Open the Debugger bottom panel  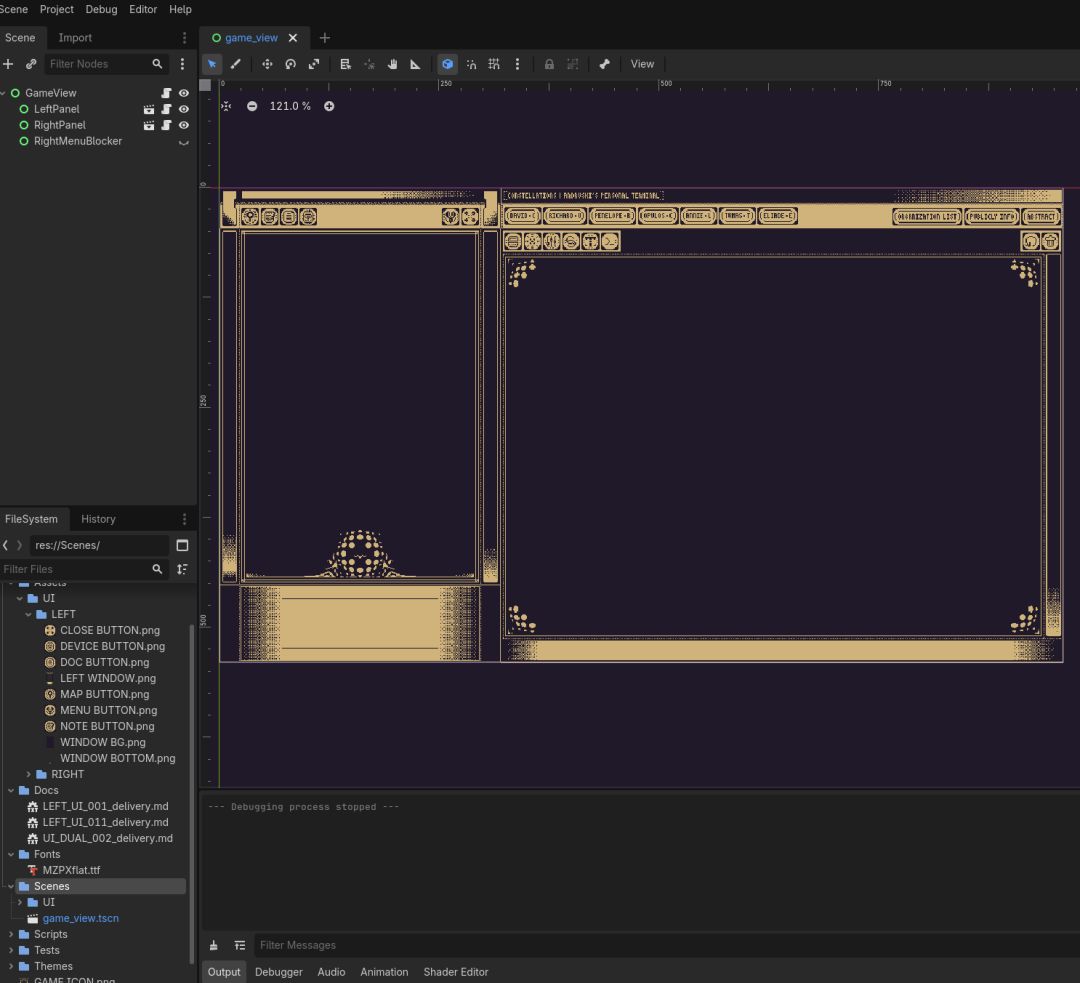(279, 972)
